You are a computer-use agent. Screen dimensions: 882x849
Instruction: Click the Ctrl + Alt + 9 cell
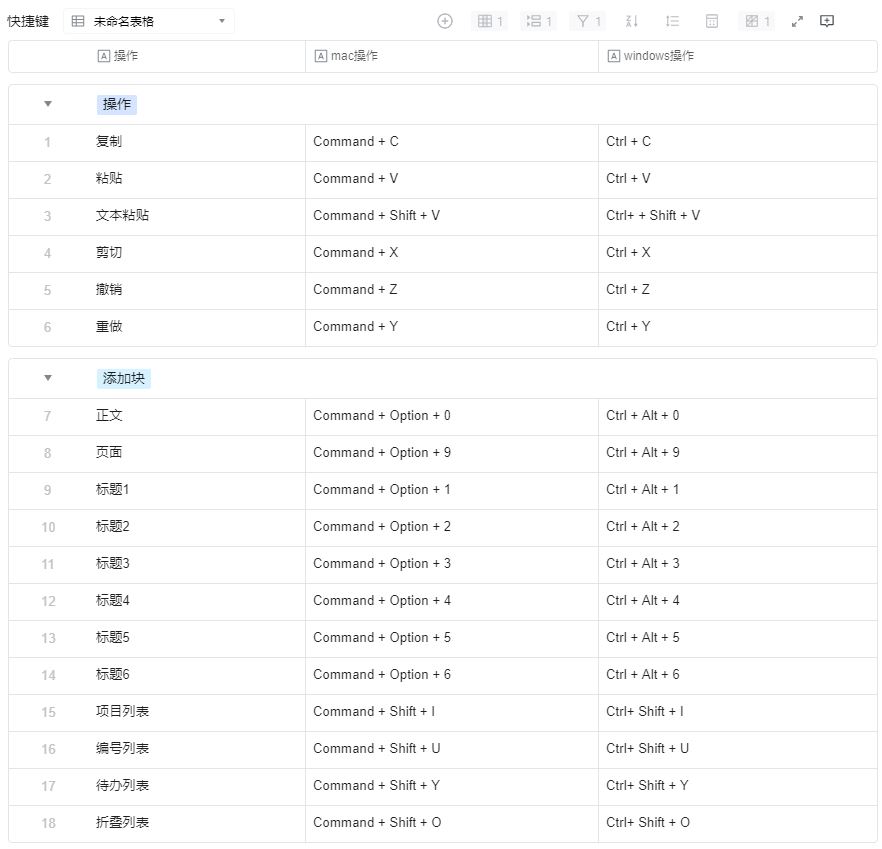tap(737, 453)
